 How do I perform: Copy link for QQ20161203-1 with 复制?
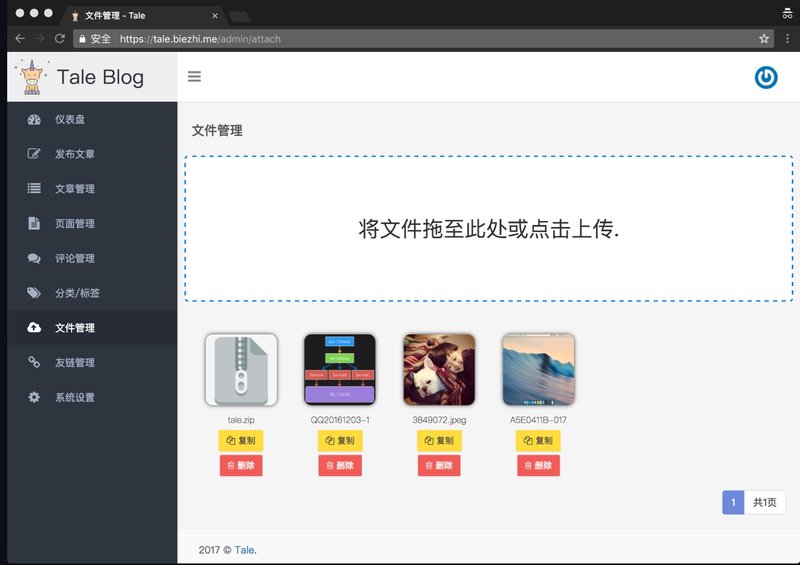tap(340, 440)
